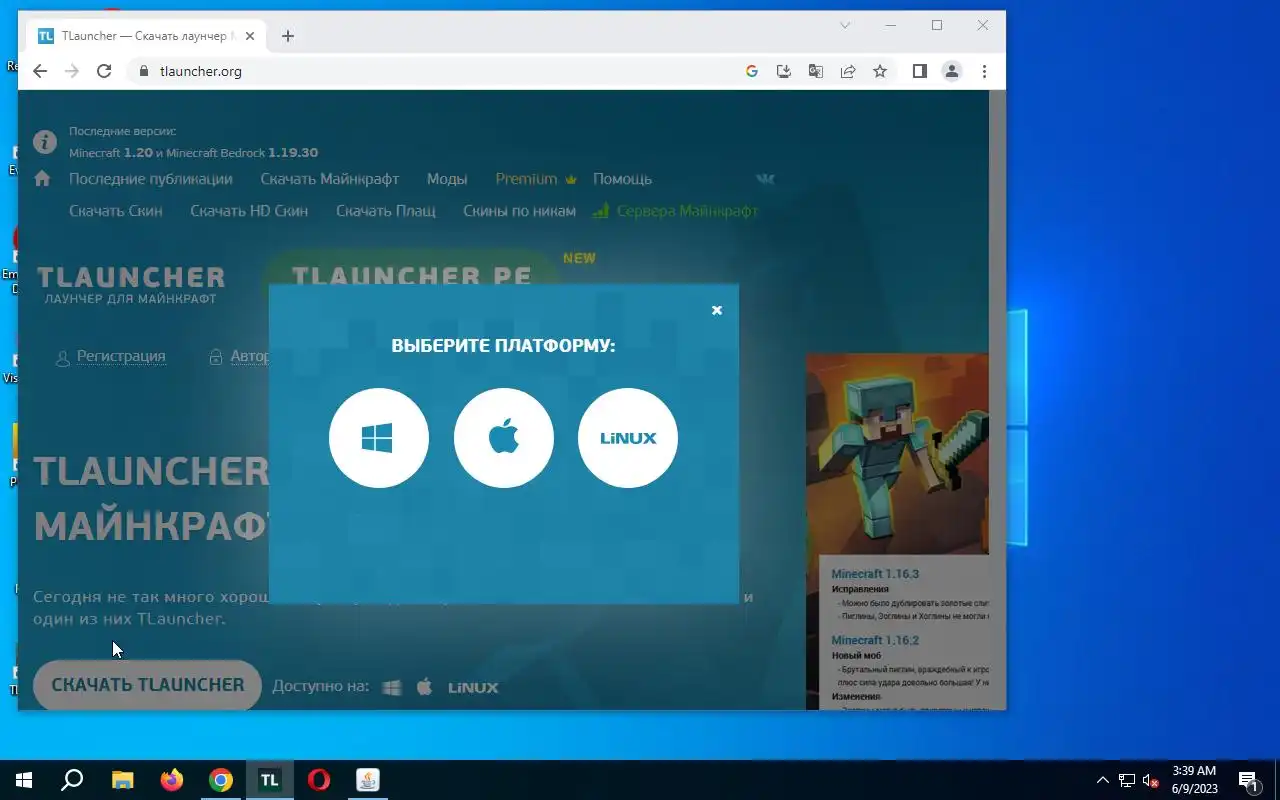Open Помощь menu item
Viewport: 1280px width, 800px height.
(x=622, y=179)
